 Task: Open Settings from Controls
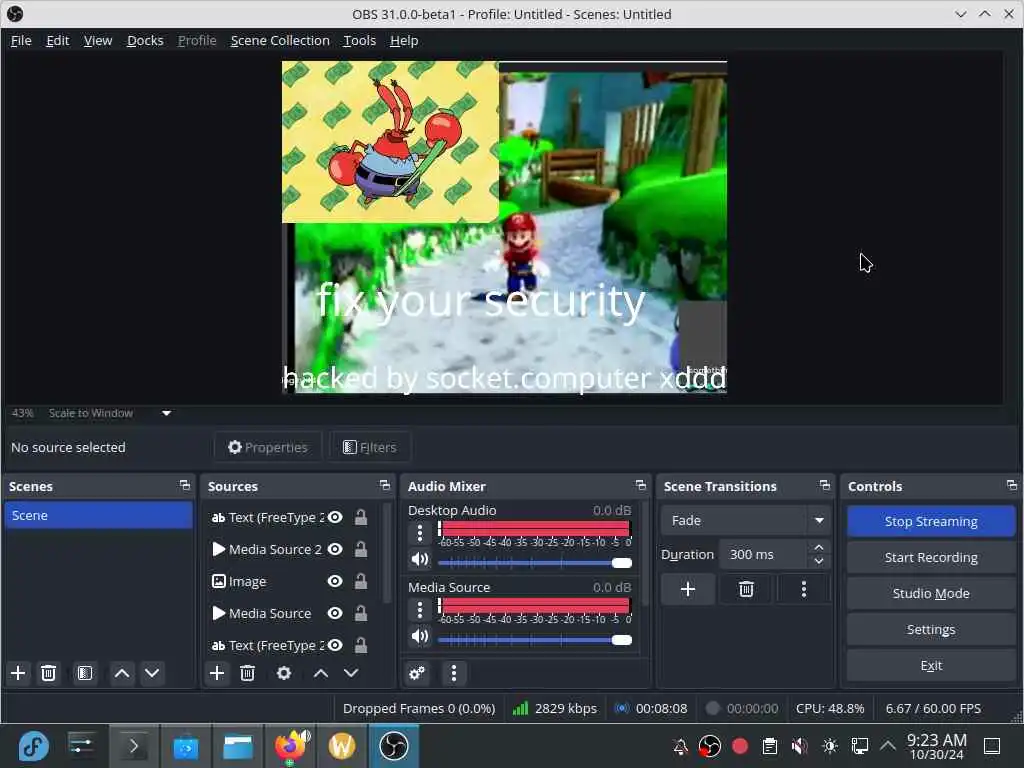(931, 629)
